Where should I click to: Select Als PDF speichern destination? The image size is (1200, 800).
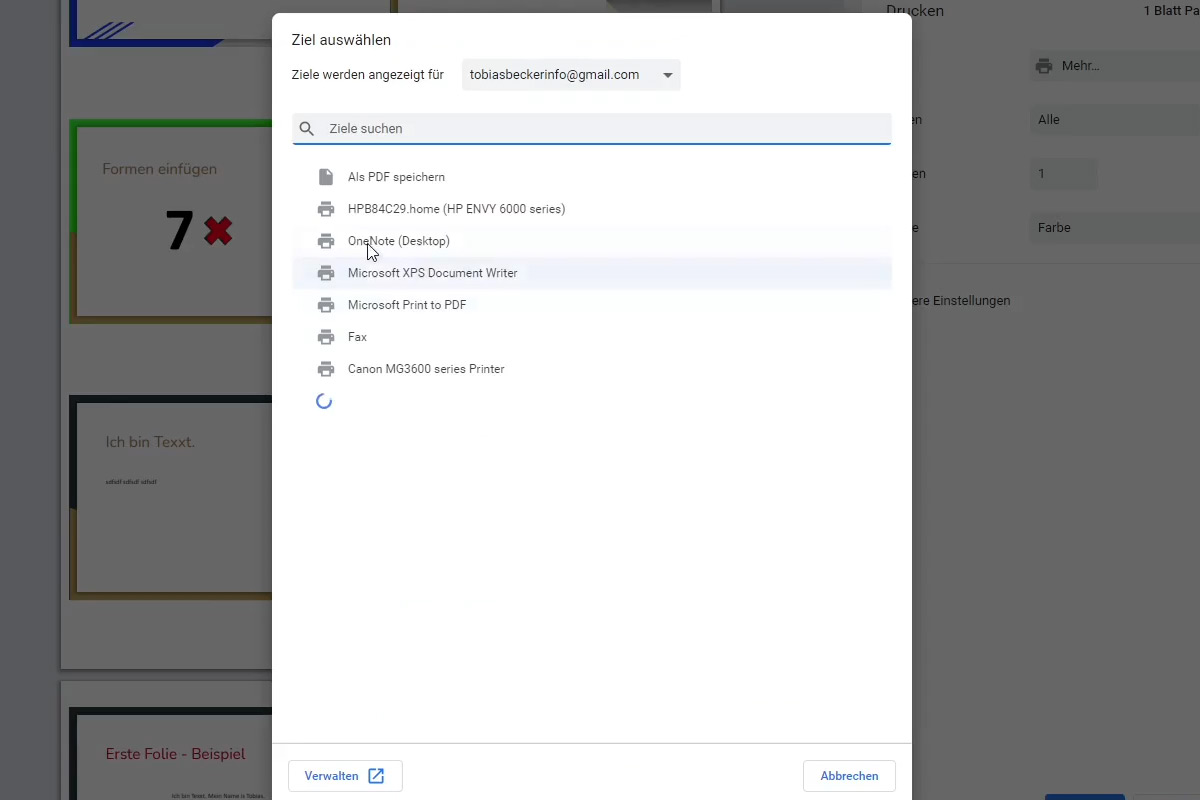[x=592, y=177]
